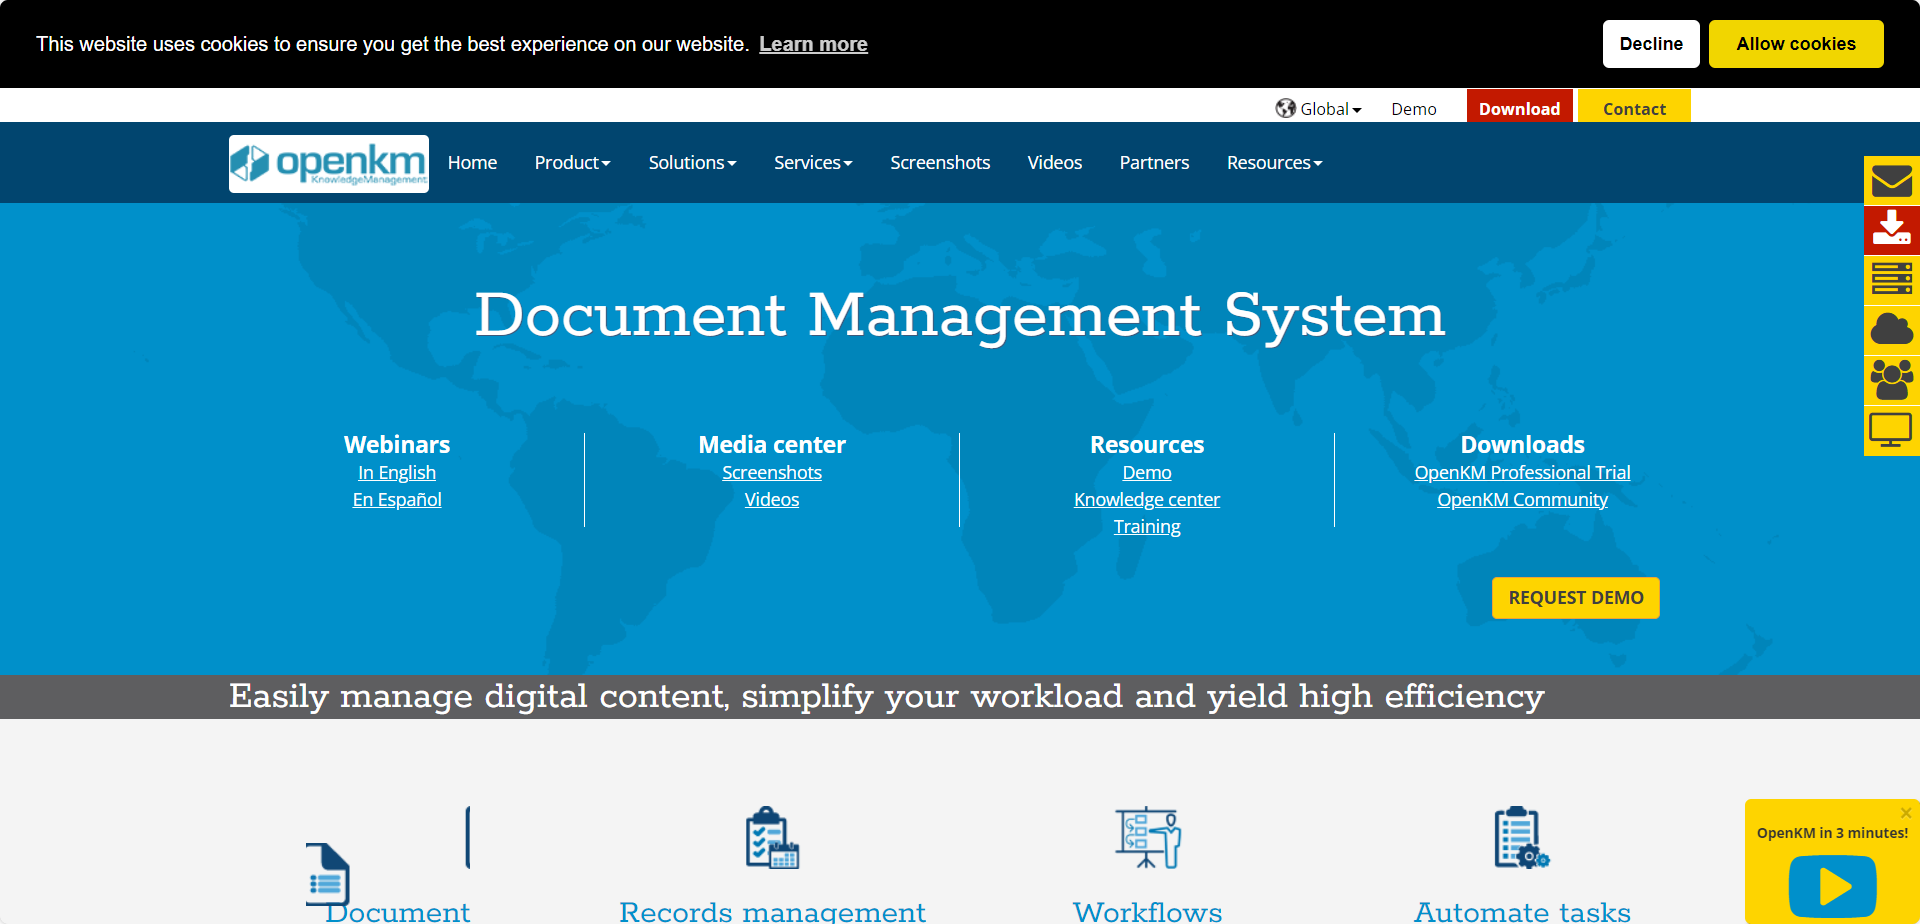Open Screenshots in the navigation bar
Image resolution: width=1920 pixels, height=924 pixels.
point(940,163)
